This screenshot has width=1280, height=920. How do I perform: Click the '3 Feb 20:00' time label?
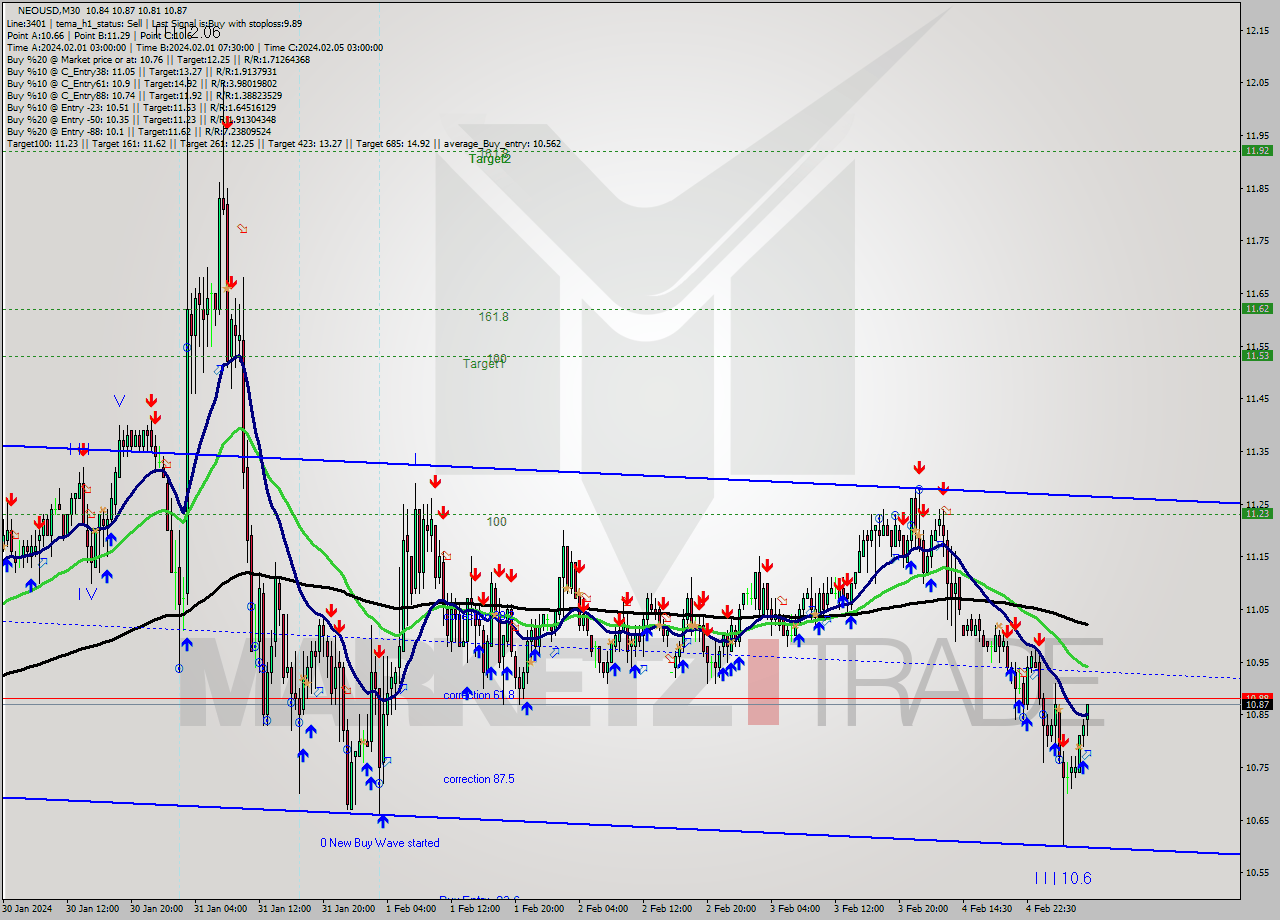pyautogui.click(x=923, y=909)
